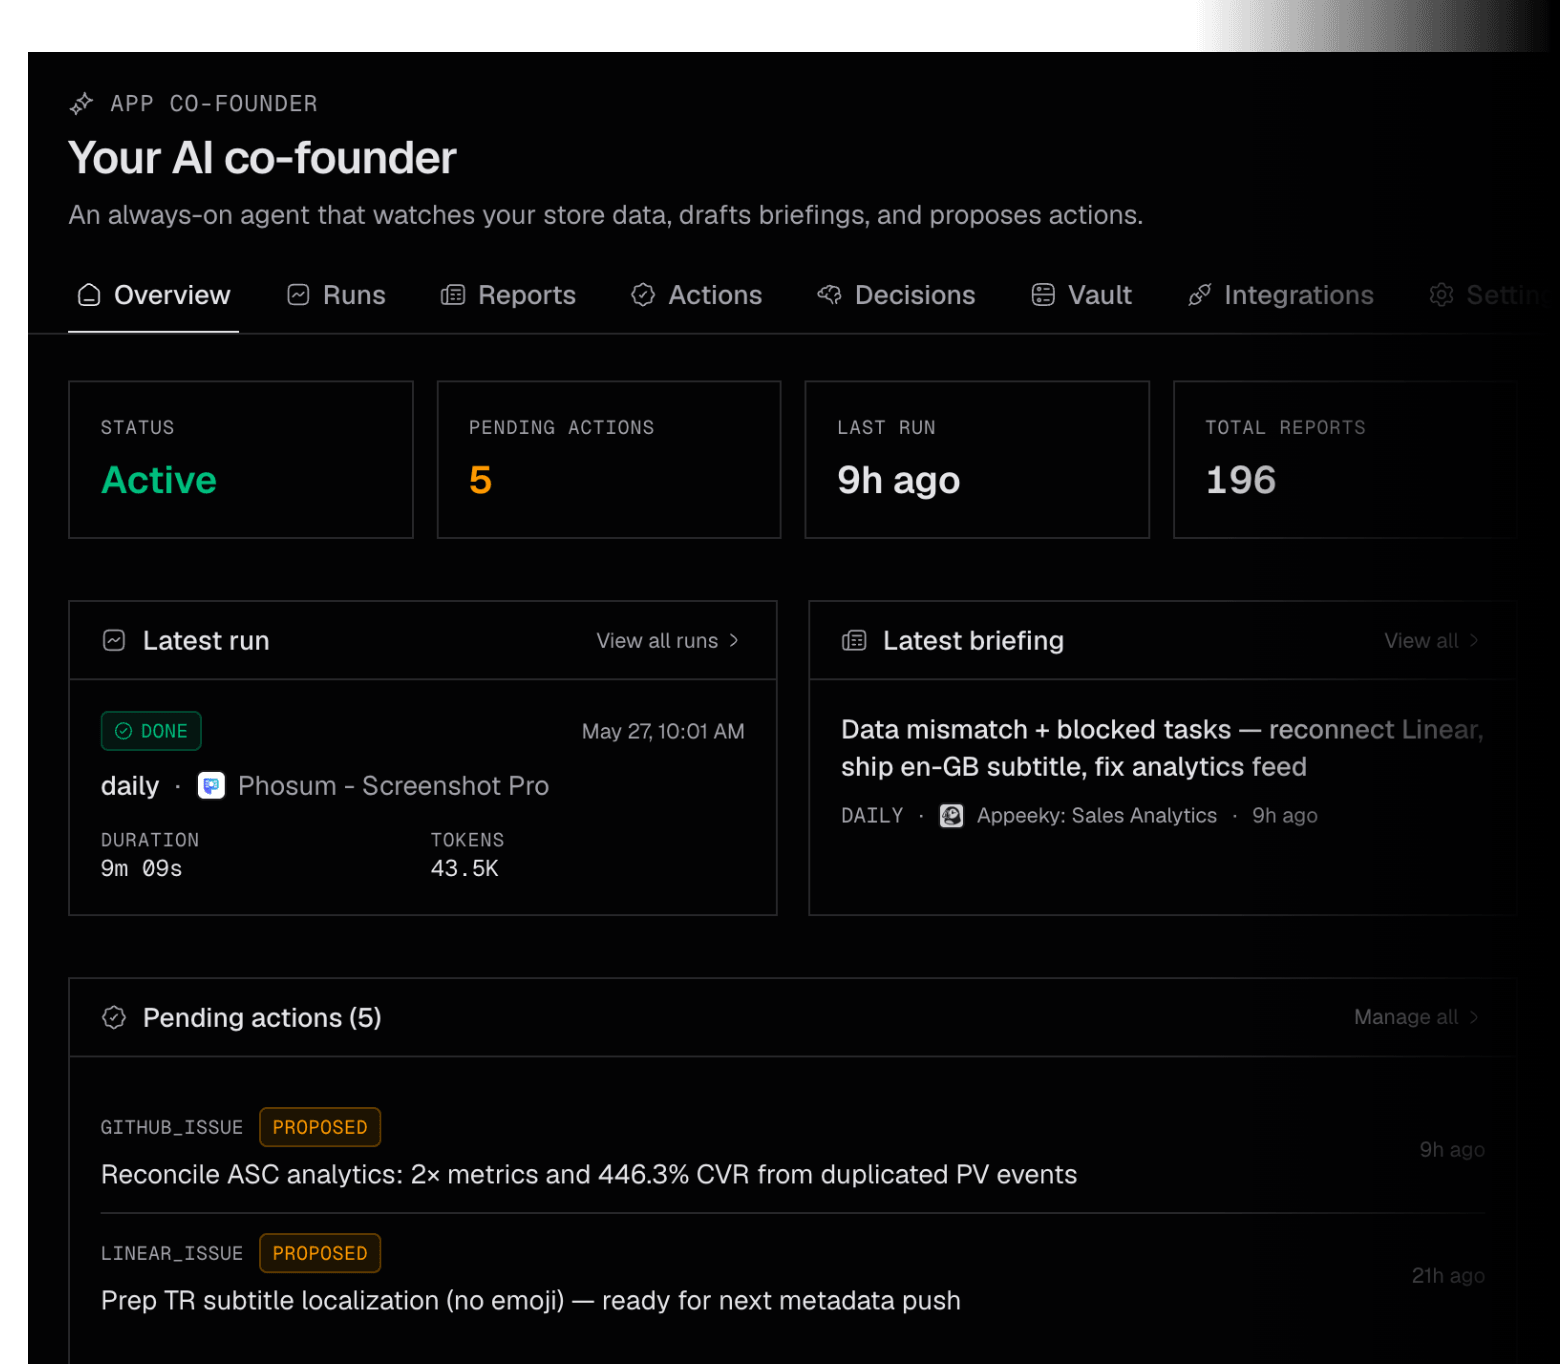Click the sparkle icon beside APP CO-FOUNDER
Image resolution: width=1560 pixels, height=1364 pixels.
point(81,104)
